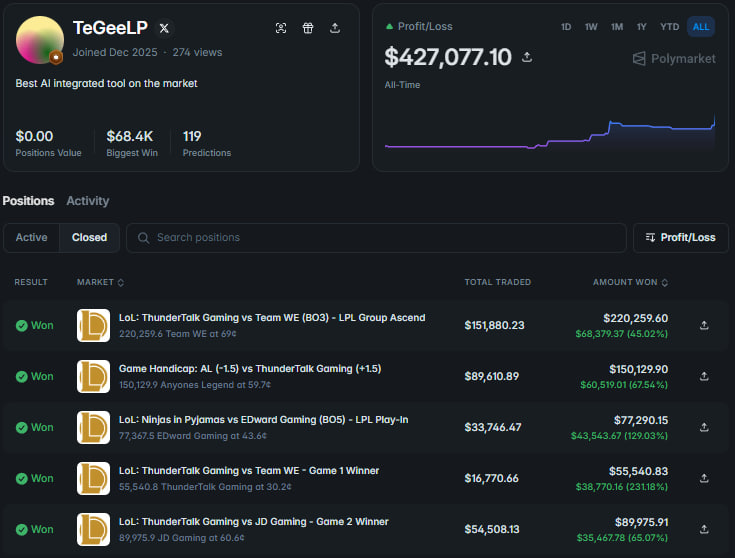Viewport: 735px width, 558px height.
Task: Click the $89,610.89 total traded value
Action: coord(491,377)
